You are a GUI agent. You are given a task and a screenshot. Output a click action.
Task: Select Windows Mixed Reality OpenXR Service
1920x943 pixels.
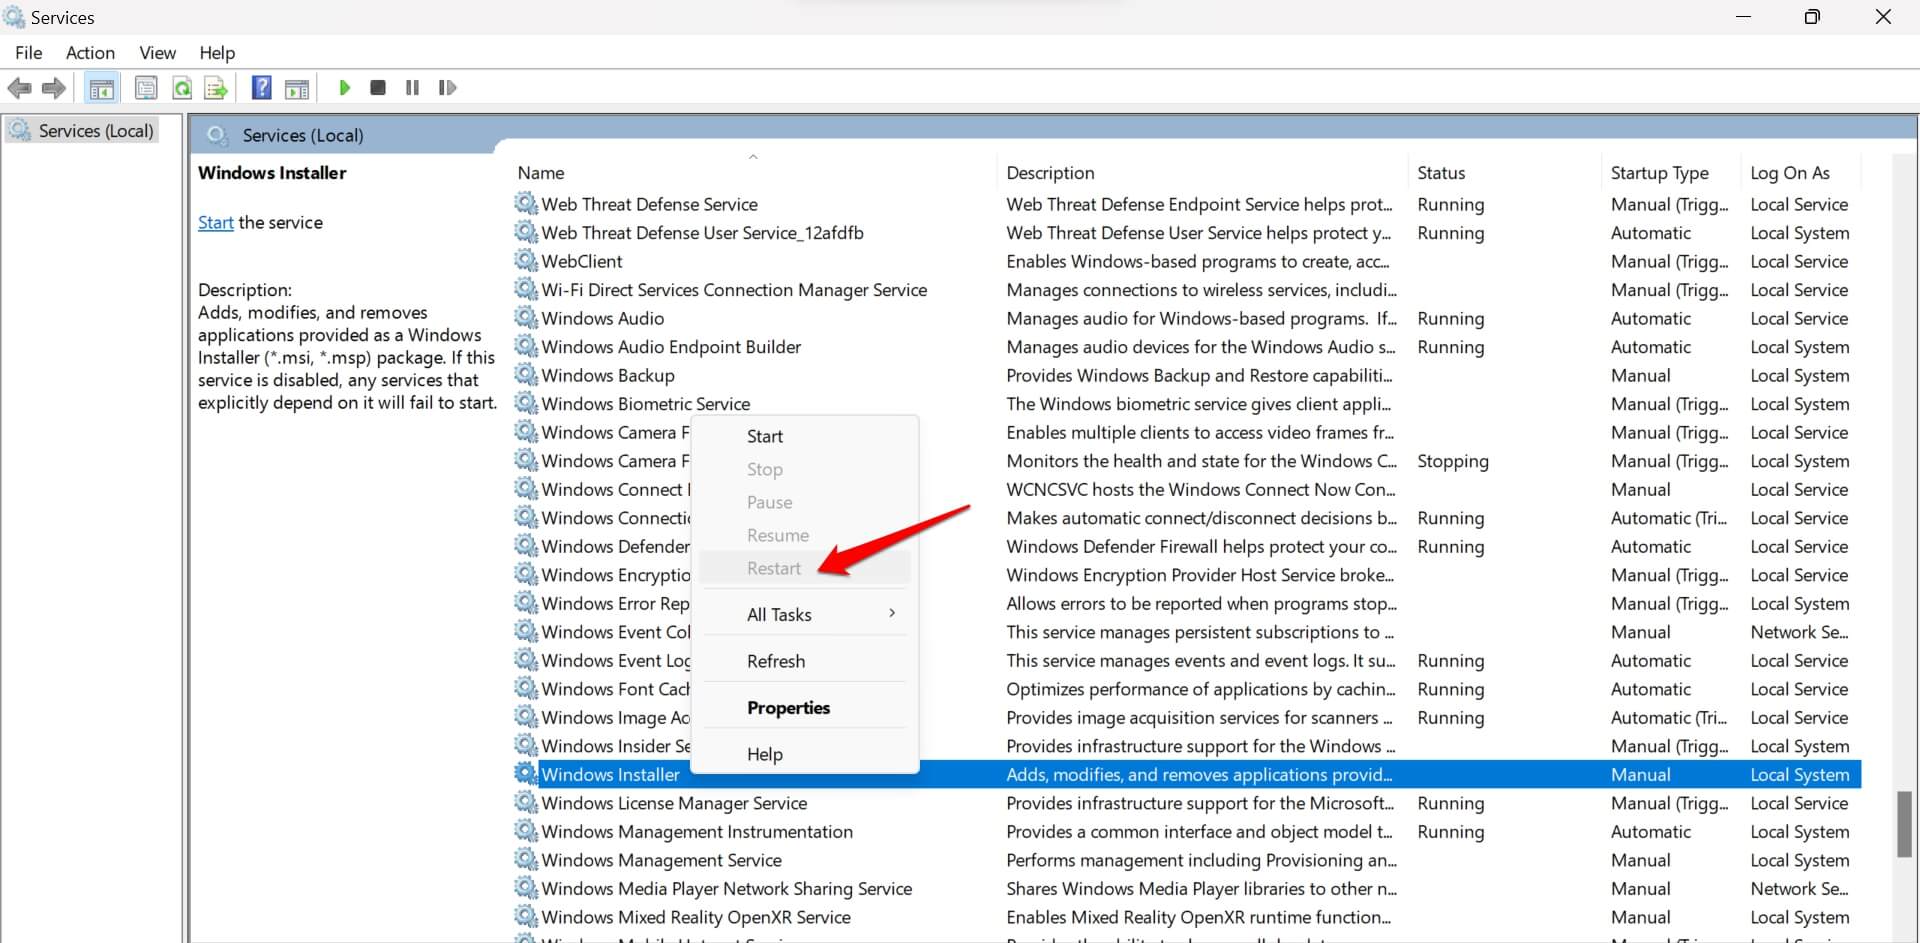[x=696, y=917]
